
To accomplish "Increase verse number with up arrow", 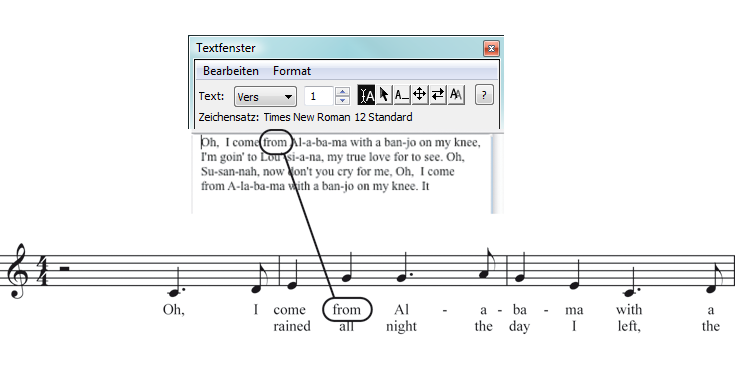I will pos(343,91).
